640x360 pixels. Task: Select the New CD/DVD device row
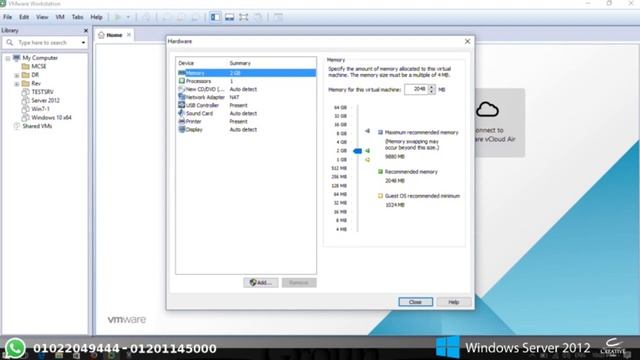click(247, 89)
